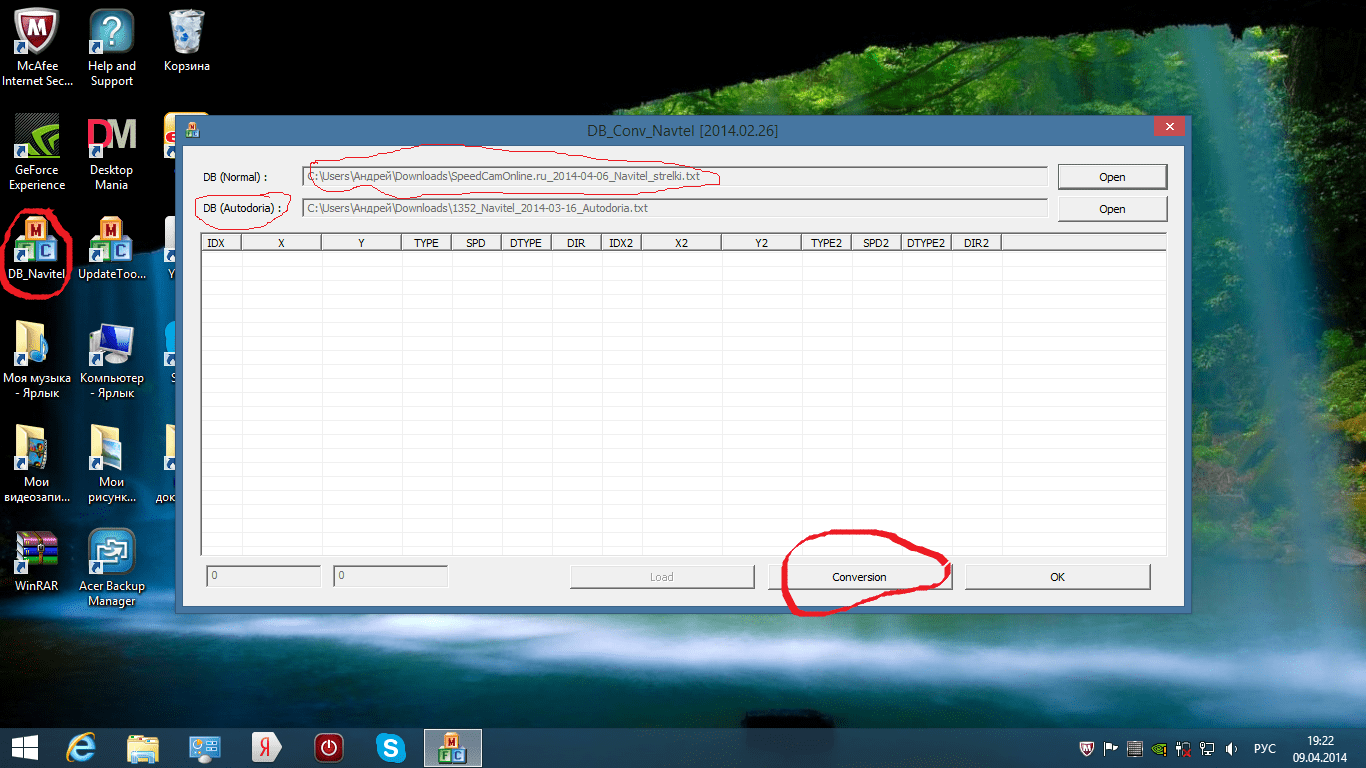Switch input language via РУС indicator
The image size is (1366, 768).
1265,748
